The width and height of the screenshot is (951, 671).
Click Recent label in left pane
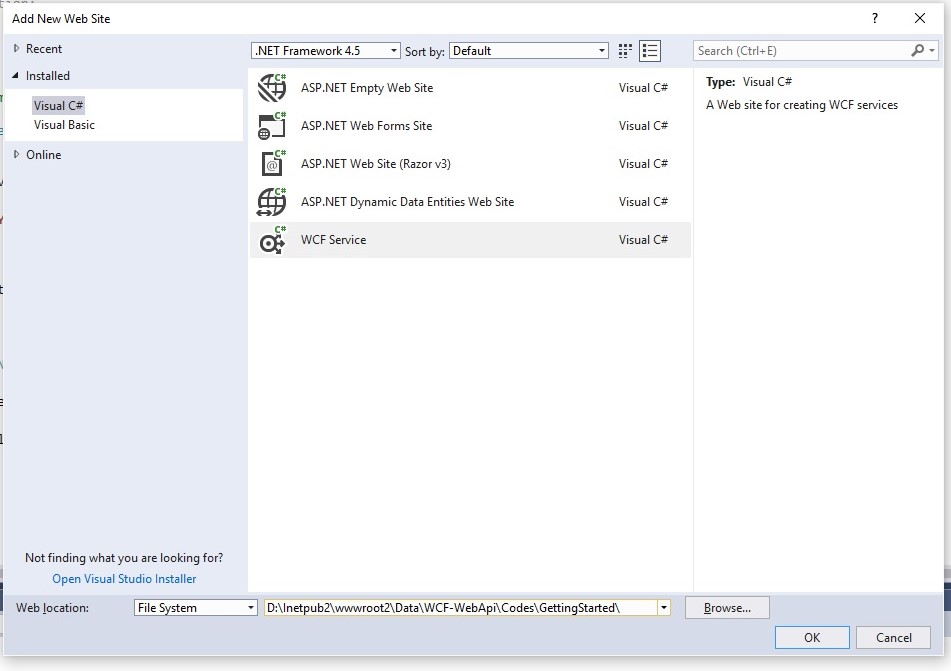44,49
